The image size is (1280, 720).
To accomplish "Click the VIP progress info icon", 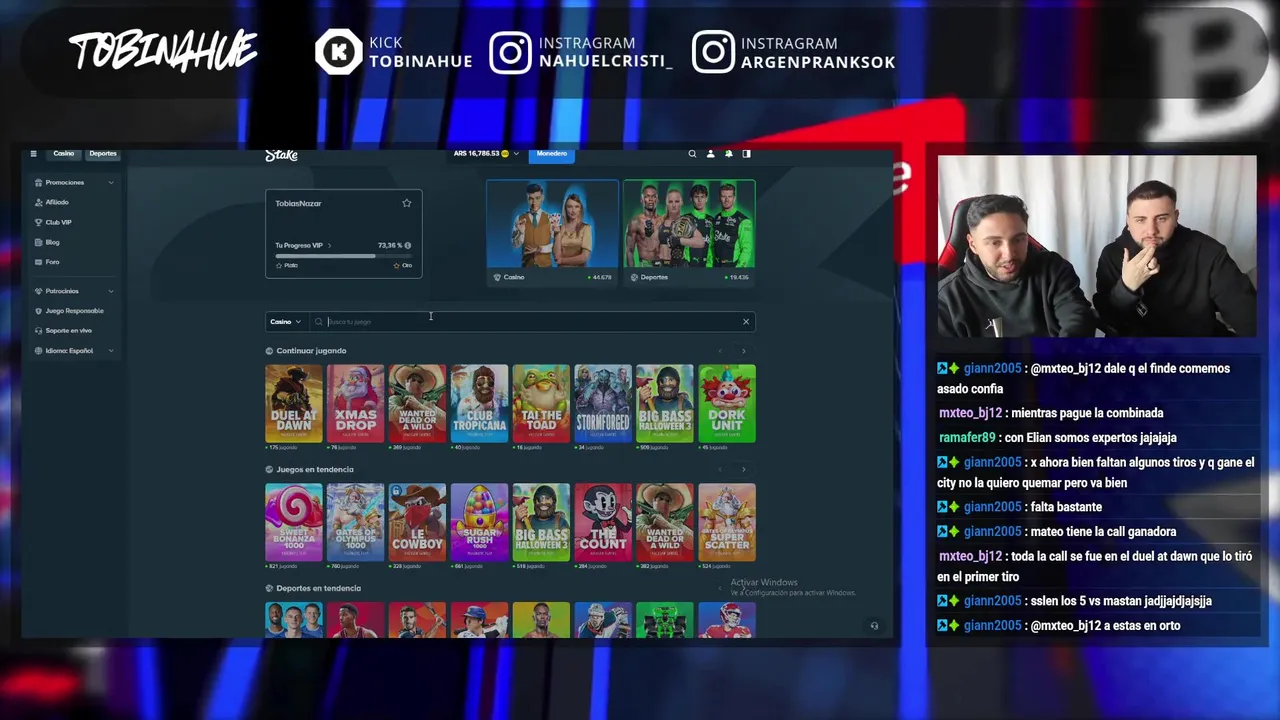I will coord(407,245).
